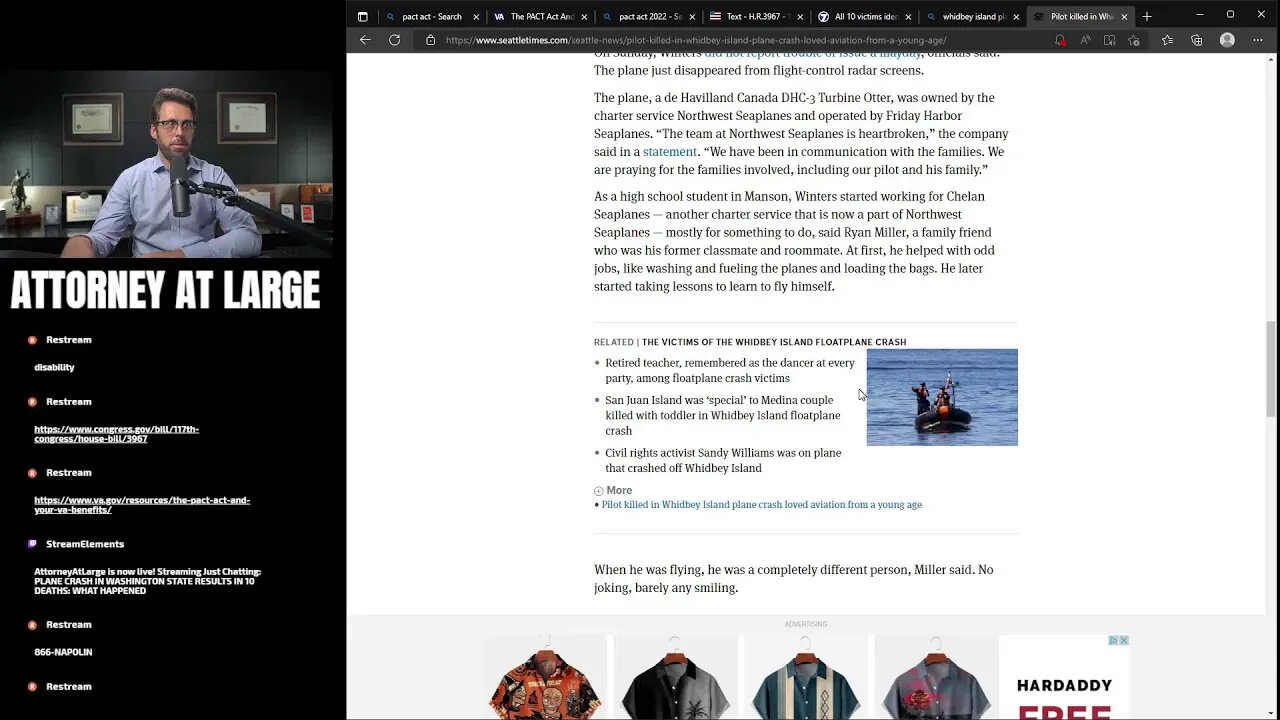This screenshot has height=720, width=1280.
Task: Open the Favorites list icon
Action: pyautogui.click(x=1167, y=40)
